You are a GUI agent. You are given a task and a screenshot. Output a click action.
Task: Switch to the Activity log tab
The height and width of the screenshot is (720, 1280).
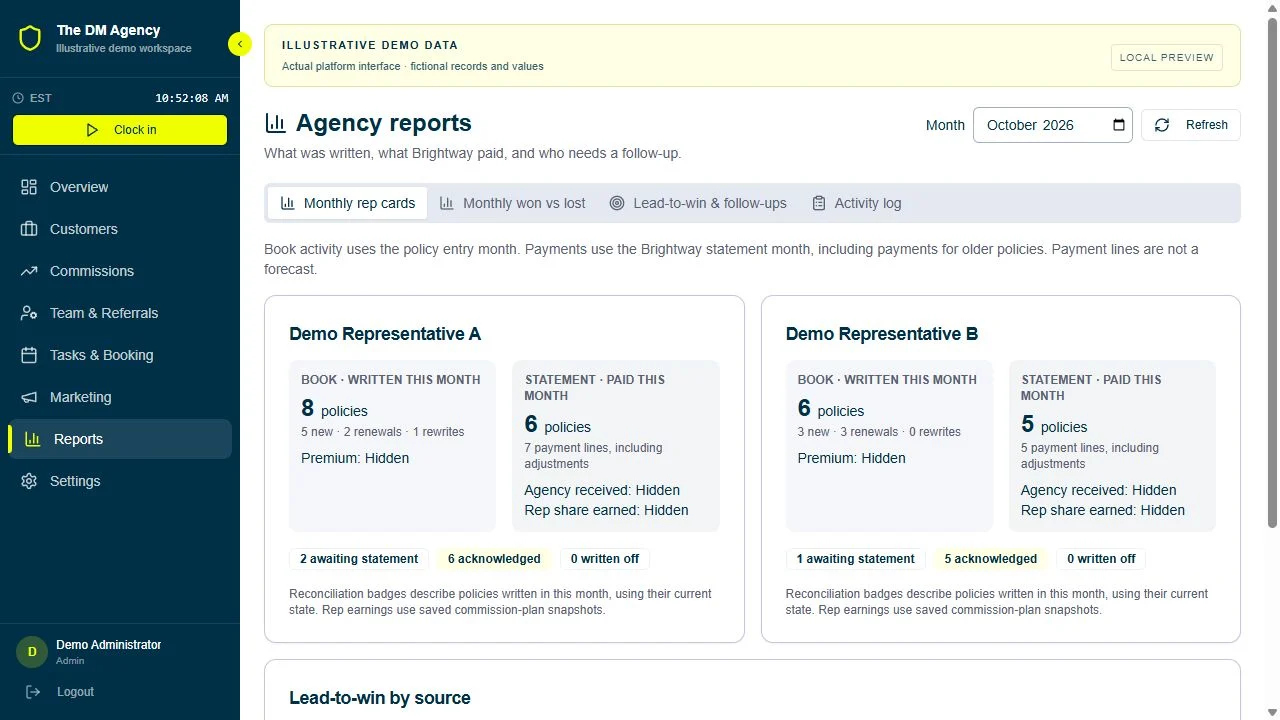(856, 203)
